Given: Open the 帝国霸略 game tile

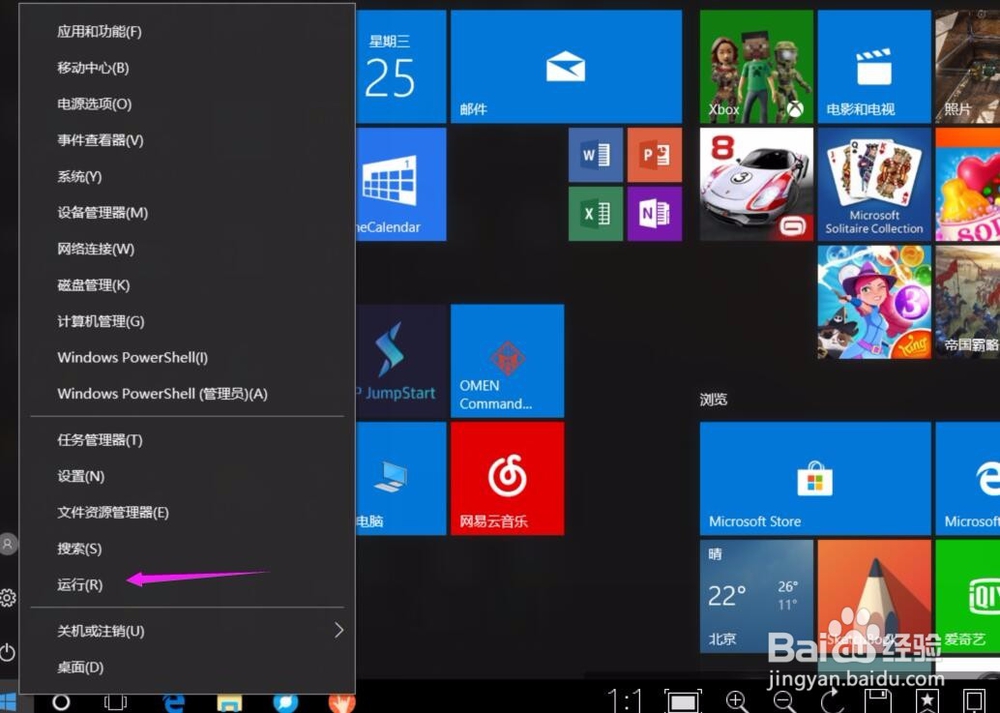Looking at the screenshot, I should [x=967, y=302].
